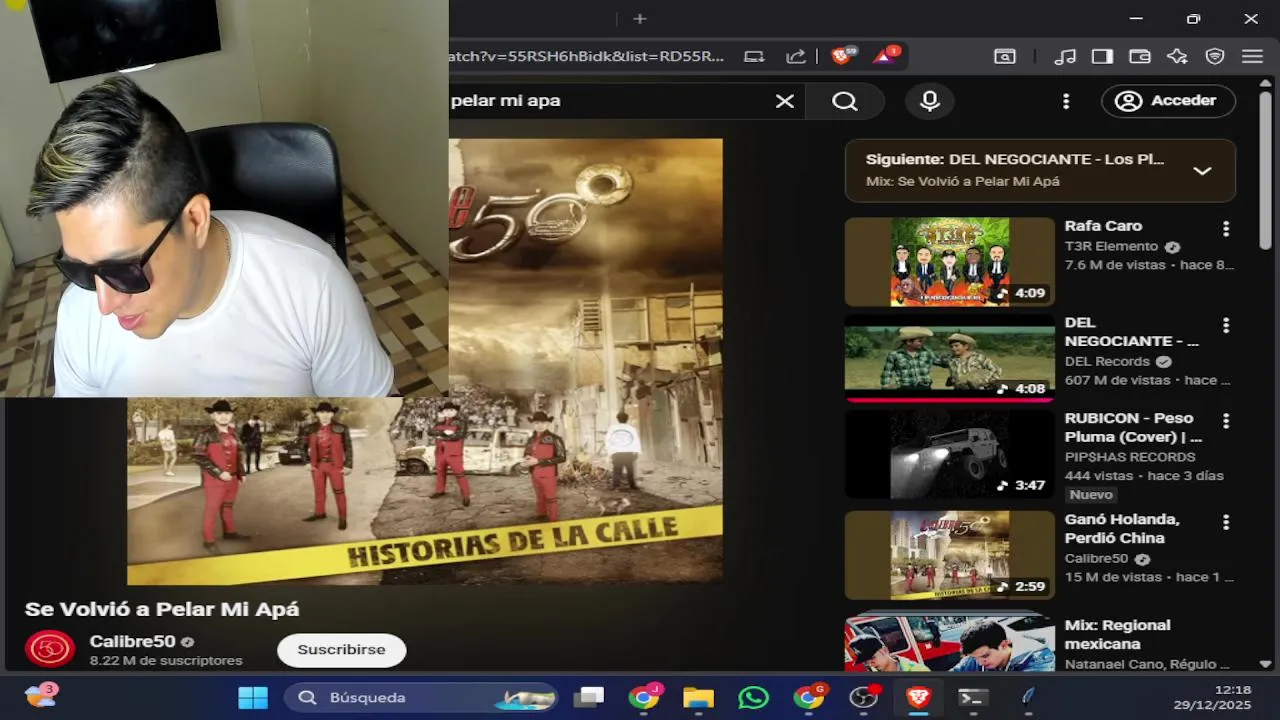
Task: Open the RUBICON Peso Pluma thumbnail
Action: tap(950, 454)
